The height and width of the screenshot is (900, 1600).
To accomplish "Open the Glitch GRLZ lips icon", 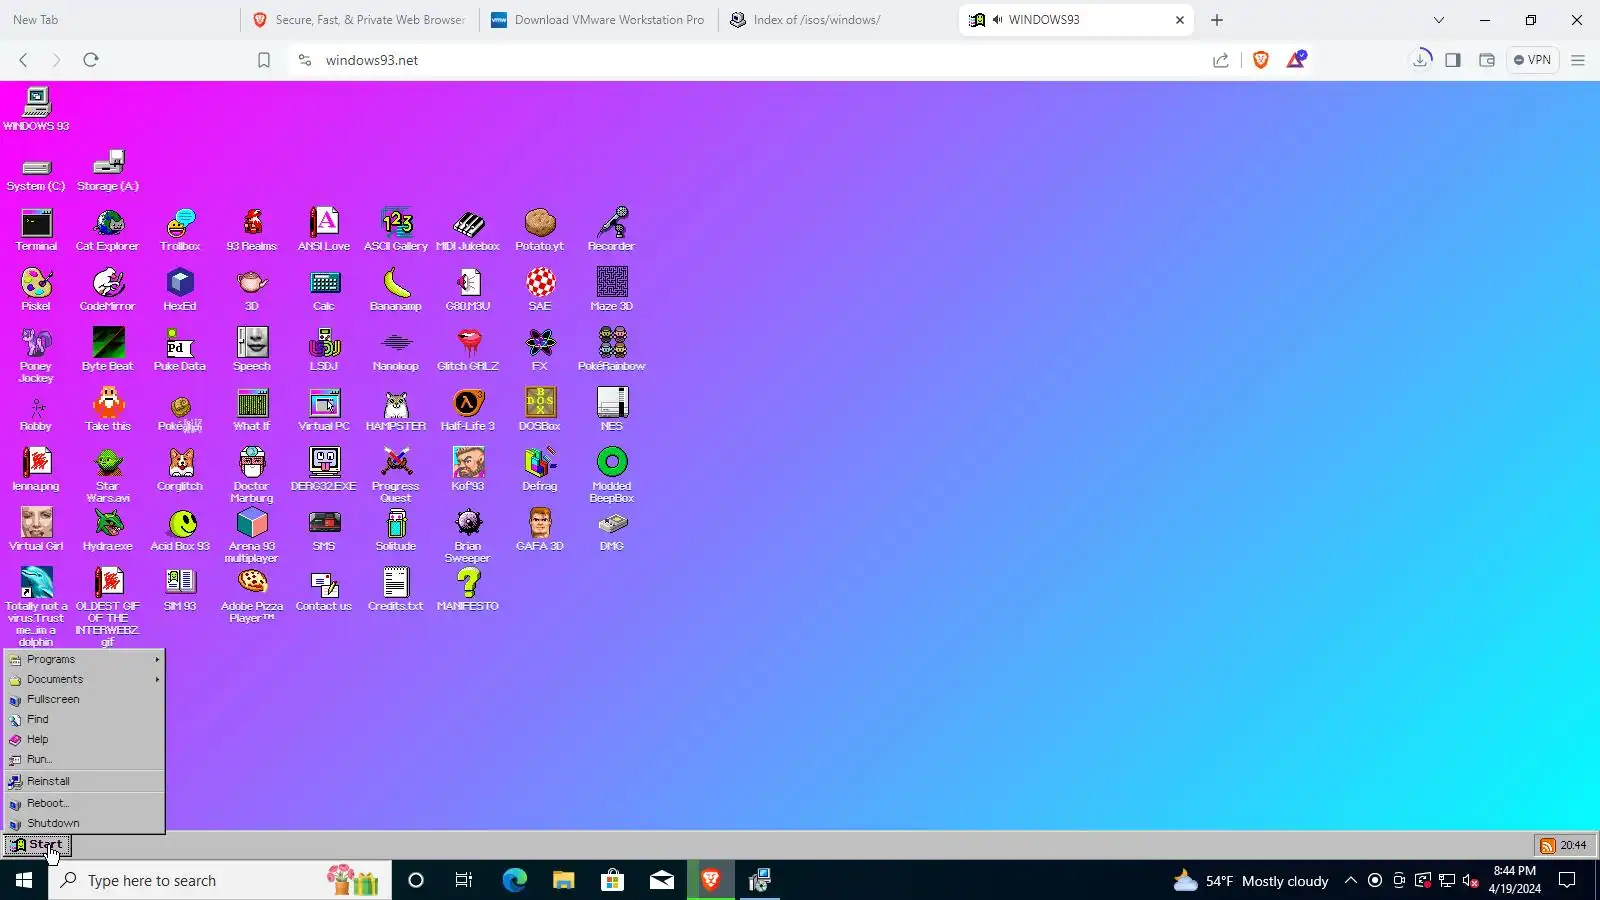I will (468, 350).
